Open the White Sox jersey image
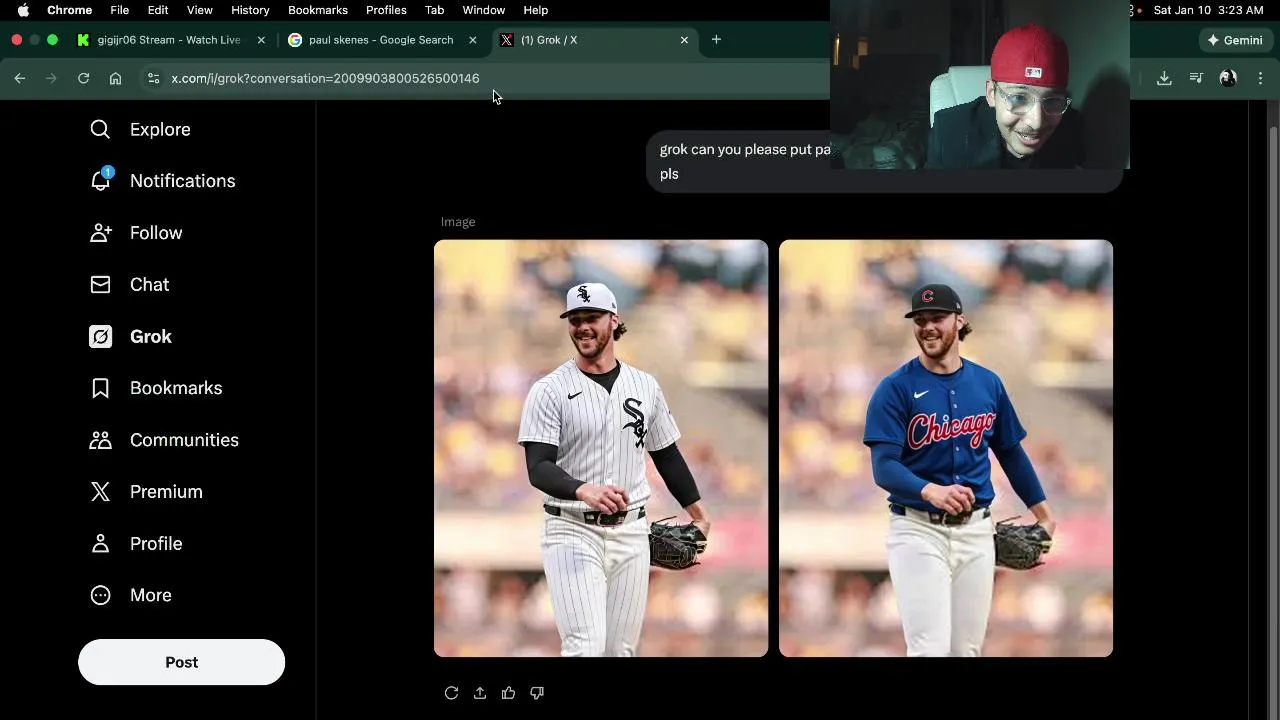The height and width of the screenshot is (720, 1280). tap(601, 448)
